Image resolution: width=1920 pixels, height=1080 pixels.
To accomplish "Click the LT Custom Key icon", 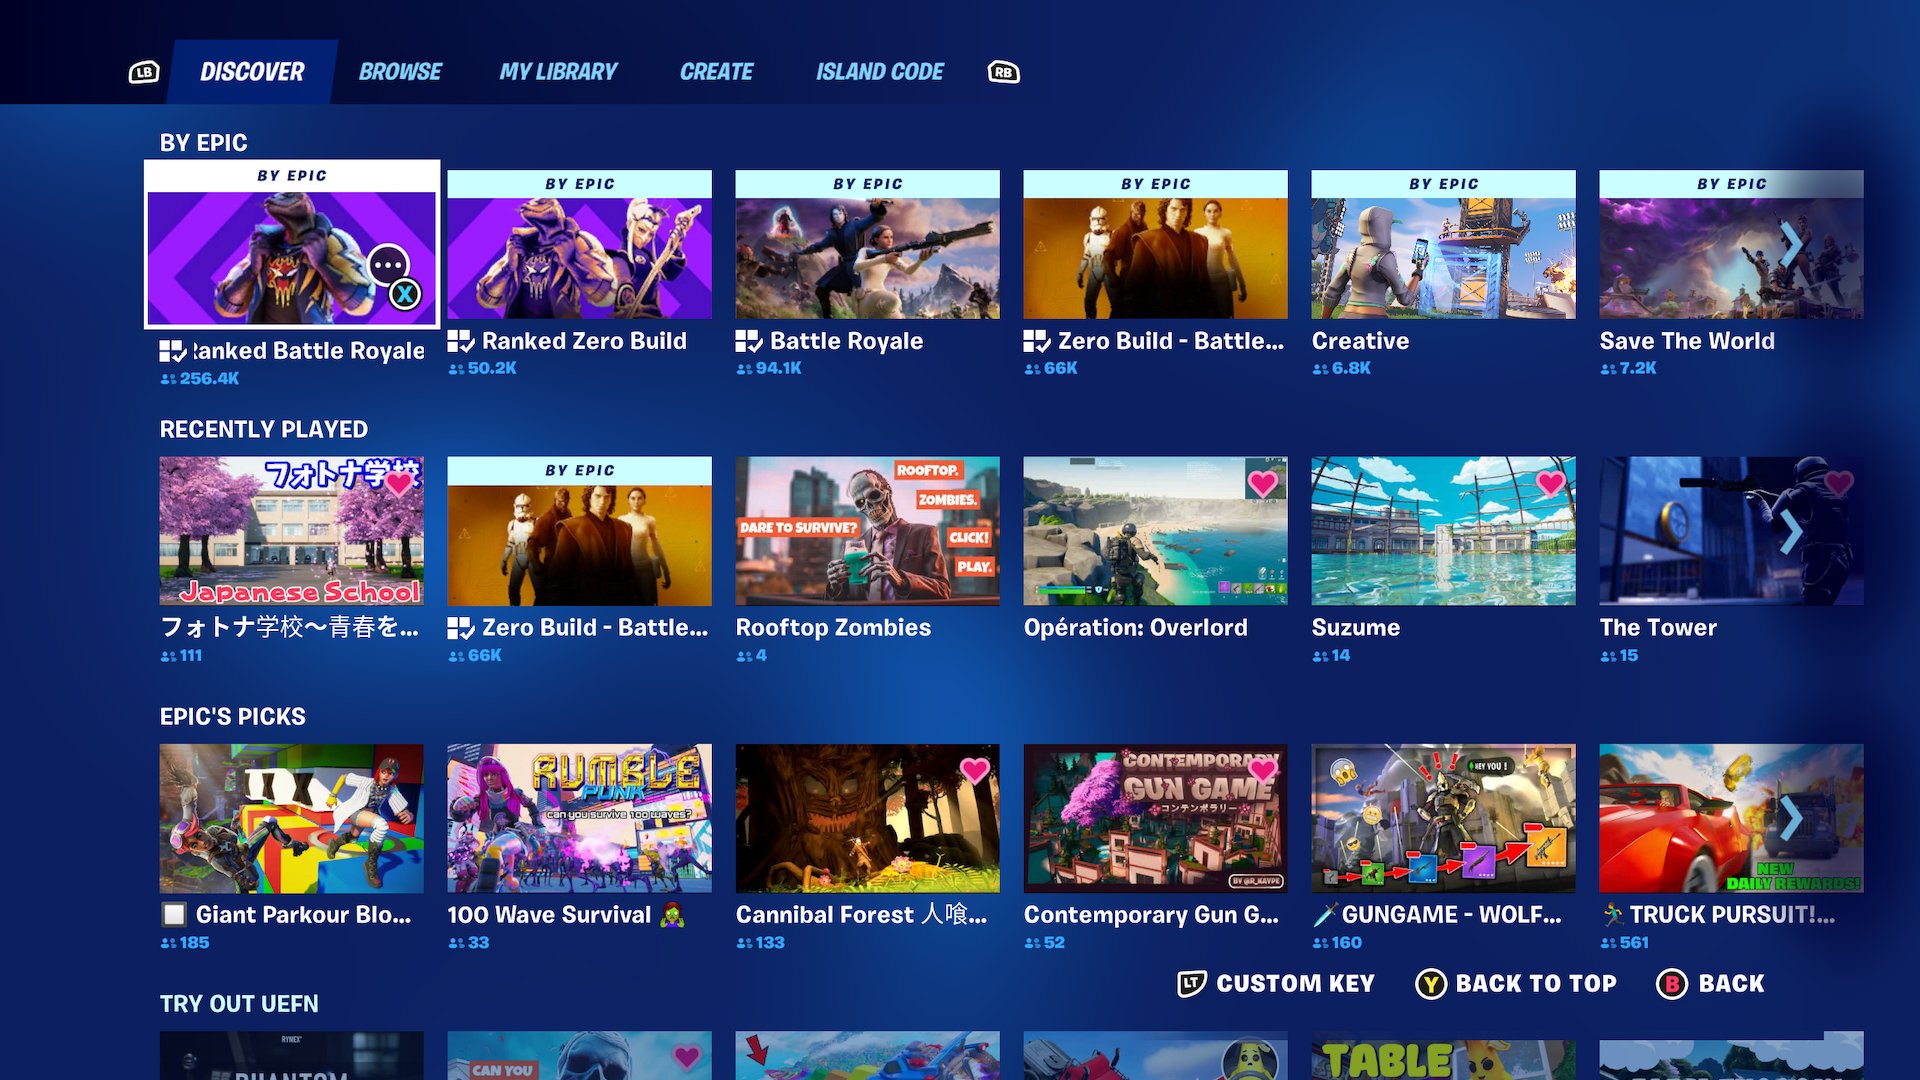I will pyautogui.click(x=1191, y=983).
